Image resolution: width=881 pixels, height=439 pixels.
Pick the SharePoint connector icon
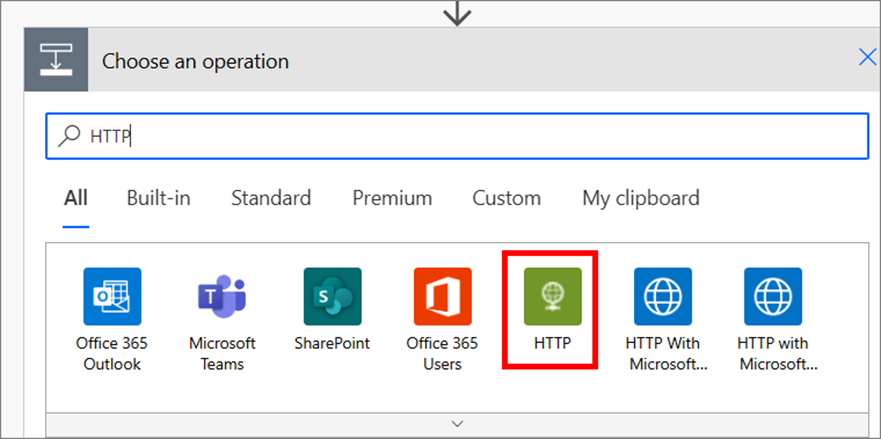(332, 297)
